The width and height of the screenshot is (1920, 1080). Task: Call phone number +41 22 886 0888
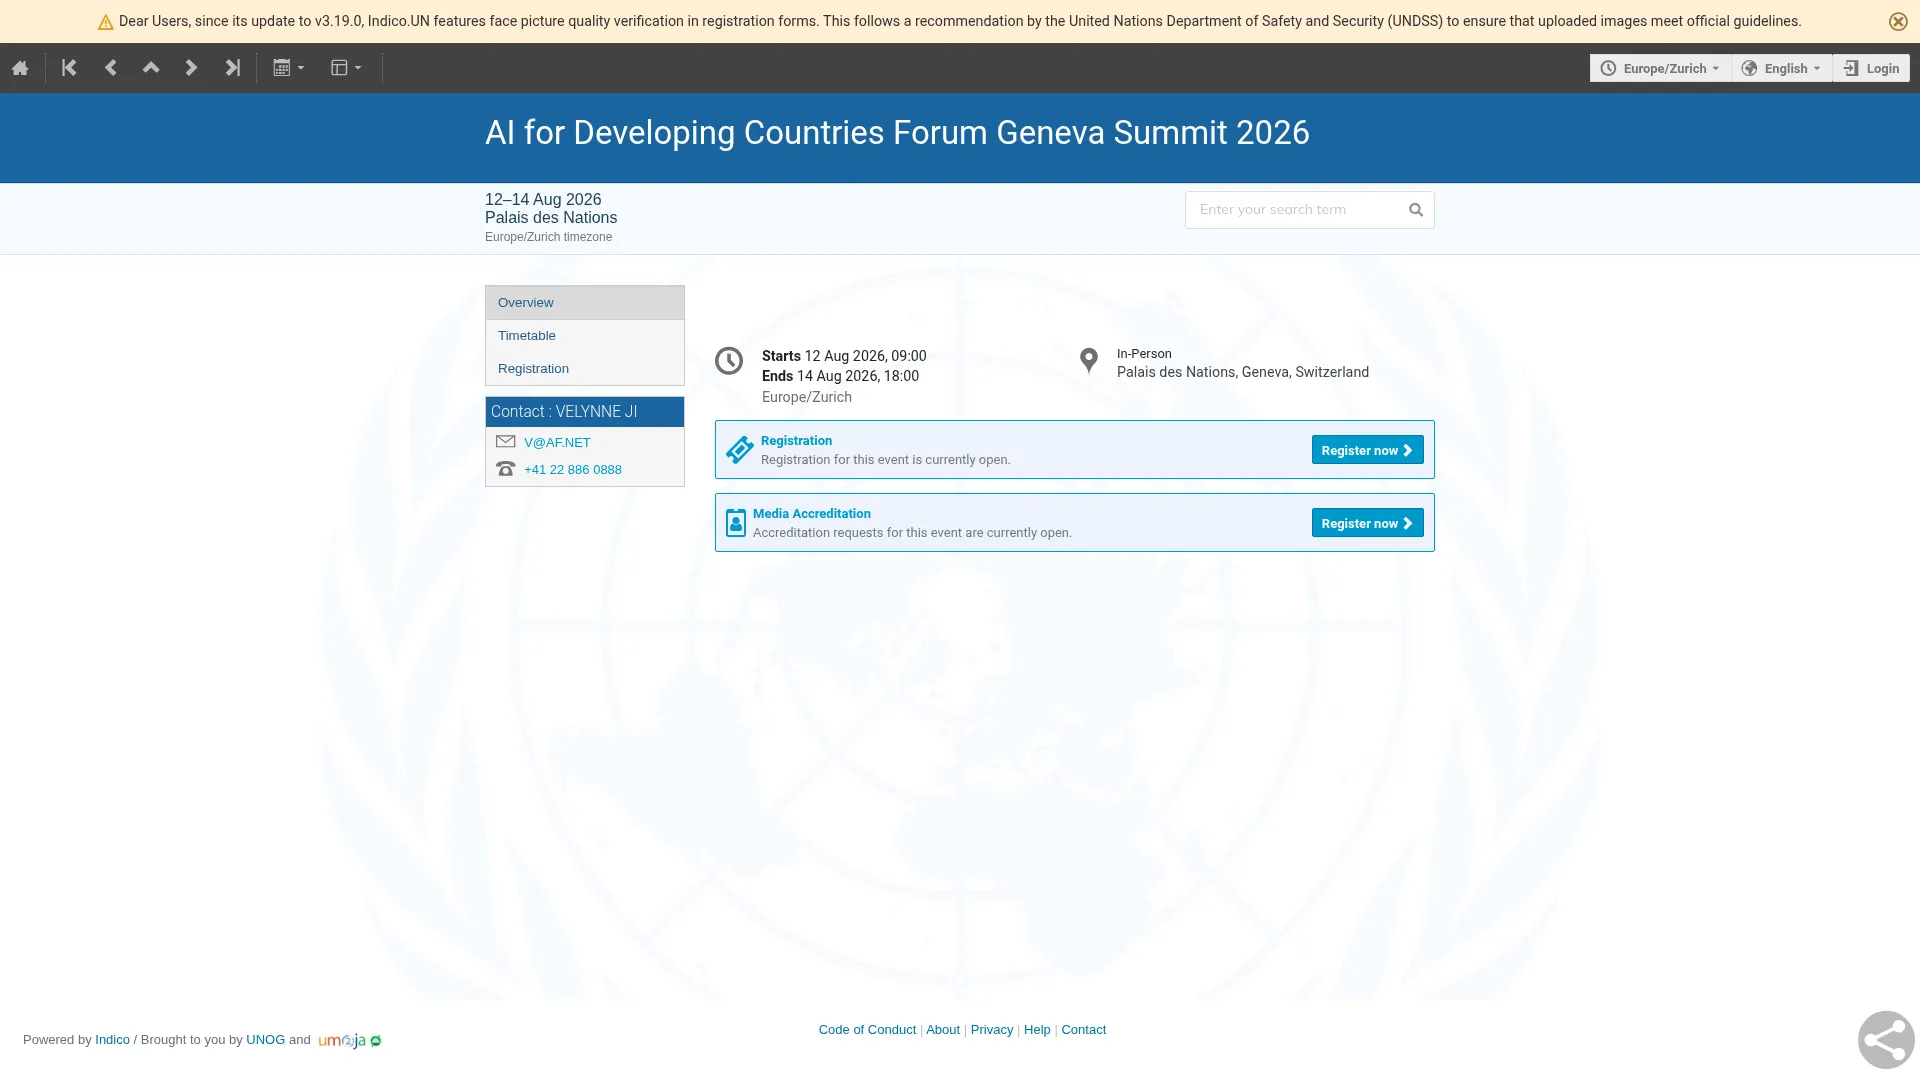[573, 469]
